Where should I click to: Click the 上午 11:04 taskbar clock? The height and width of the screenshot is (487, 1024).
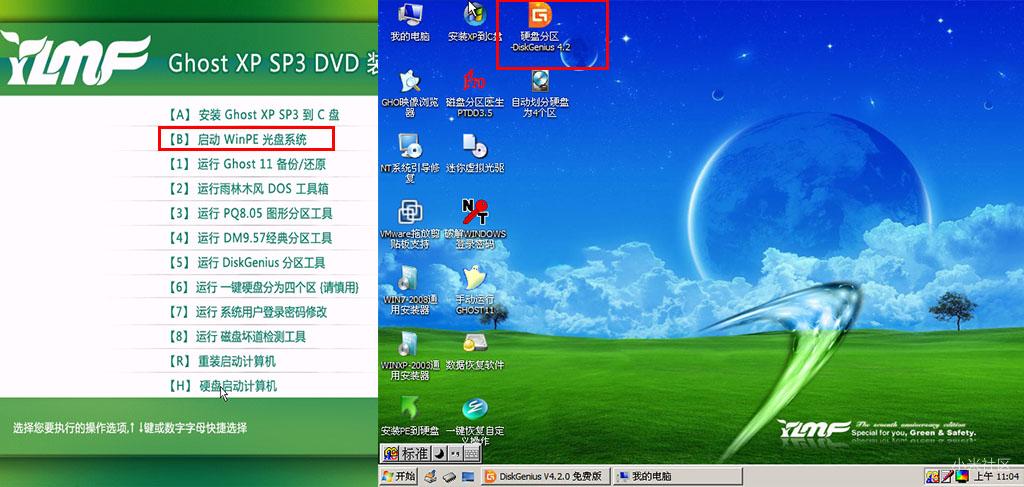[997, 476]
